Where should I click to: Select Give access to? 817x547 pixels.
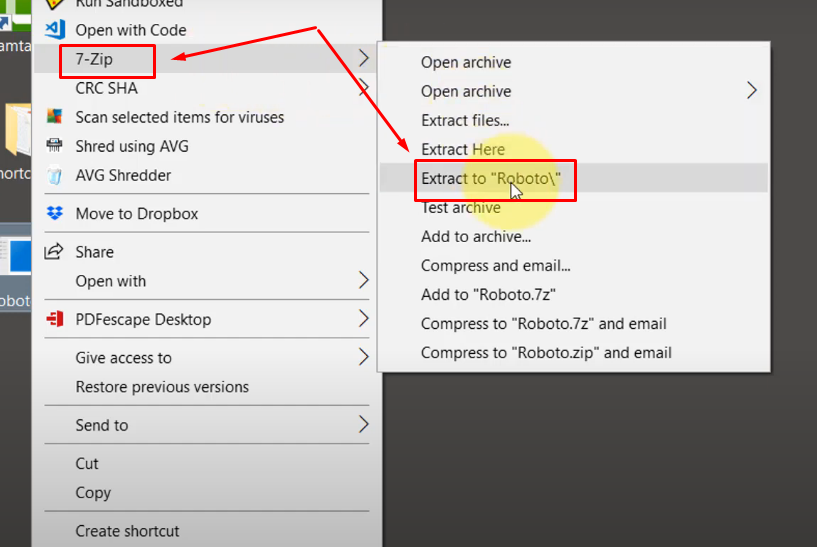click(x=123, y=358)
